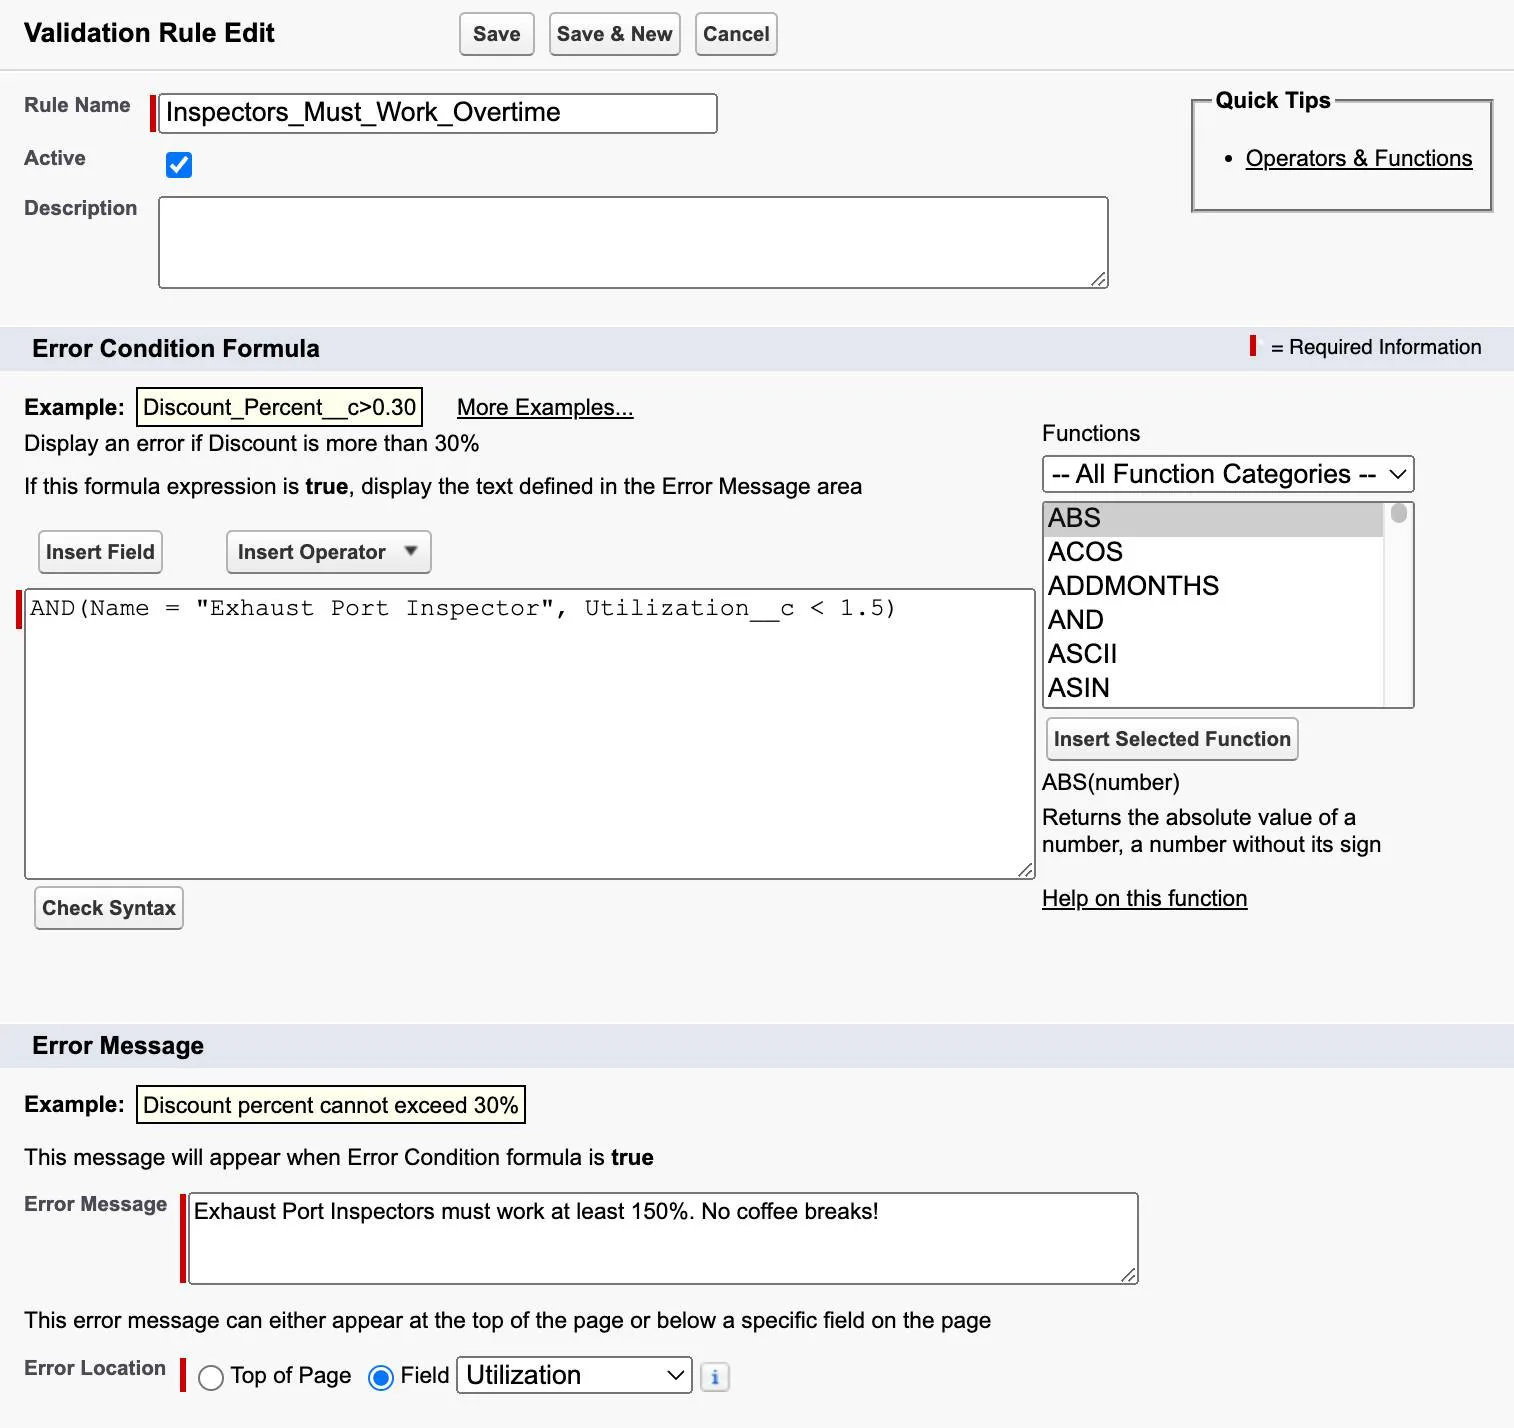Open the More Examples link
The width and height of the screenshot is (1514, 1428).
coord(545,407)
